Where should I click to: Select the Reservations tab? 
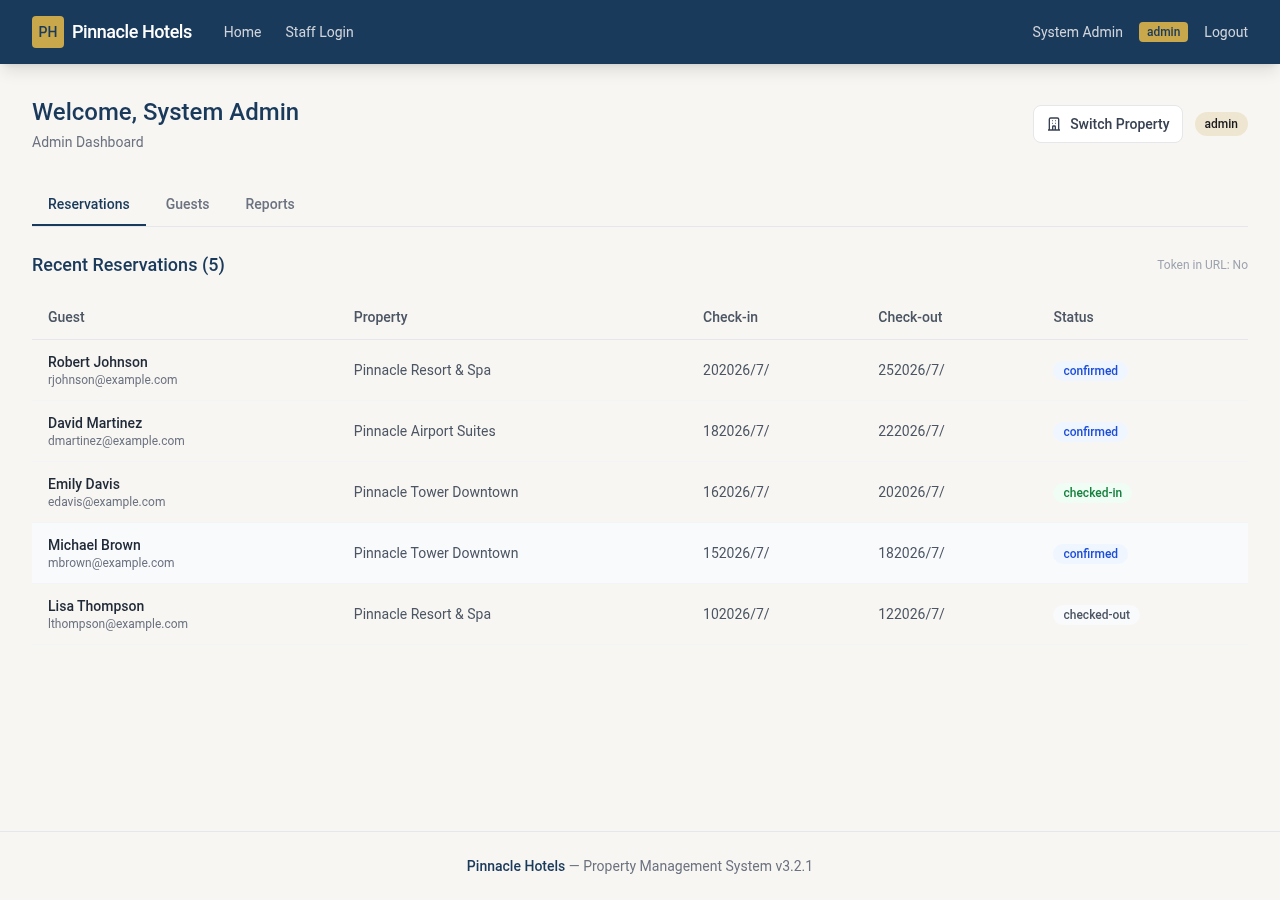(89, 204)
